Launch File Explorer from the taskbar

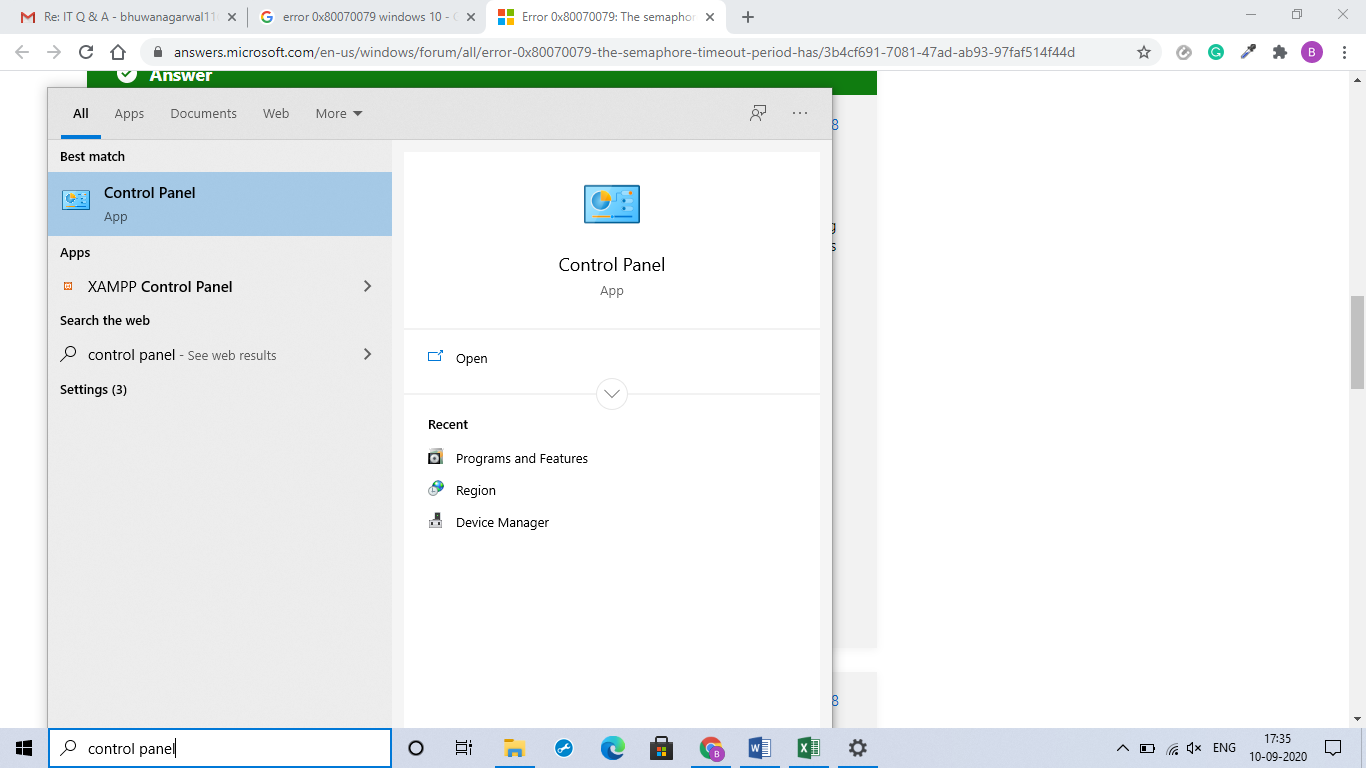514,748
